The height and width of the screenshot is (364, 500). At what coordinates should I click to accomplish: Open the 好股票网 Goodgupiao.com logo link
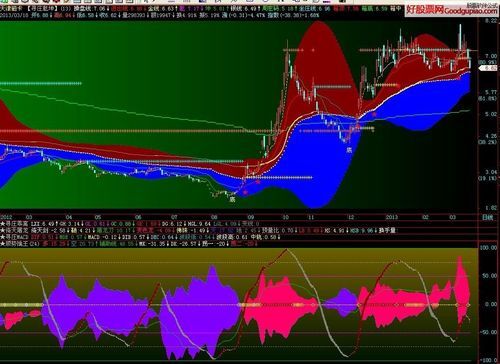tap(453, 10)
